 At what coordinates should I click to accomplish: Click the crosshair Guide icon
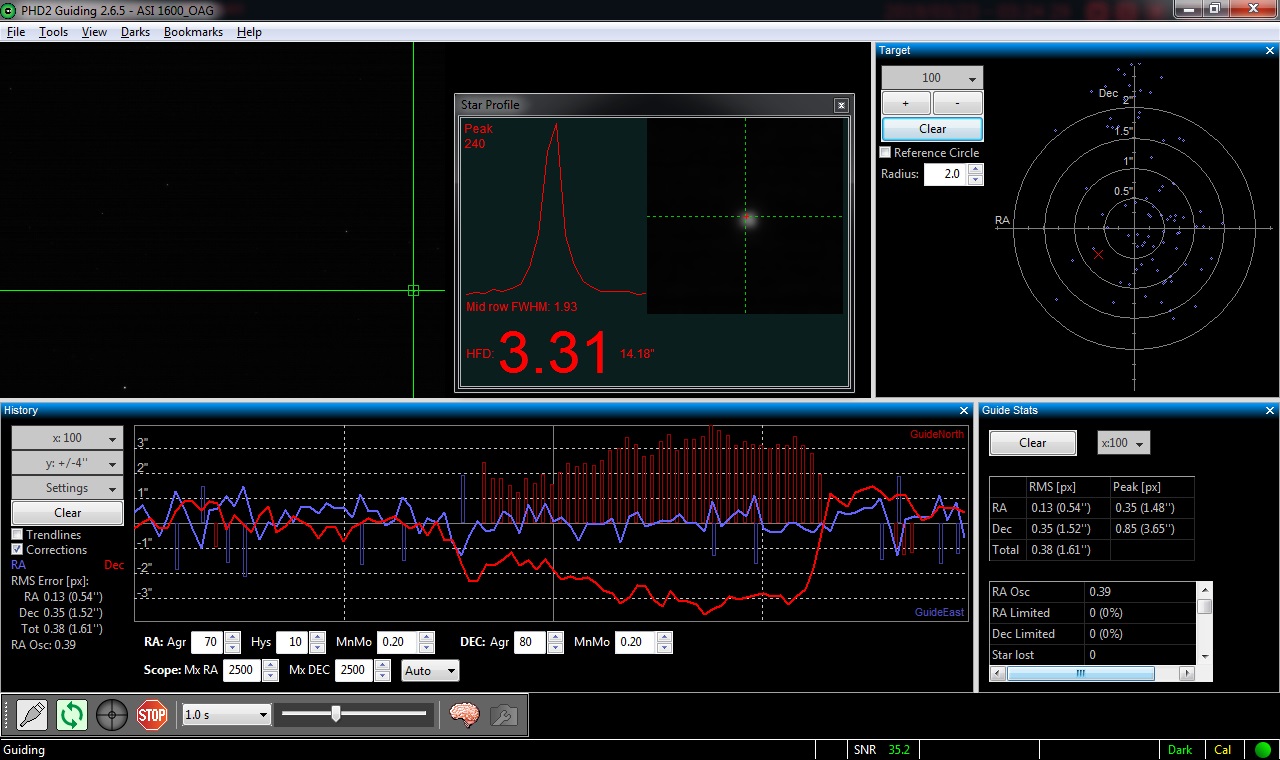coord(112,715)
